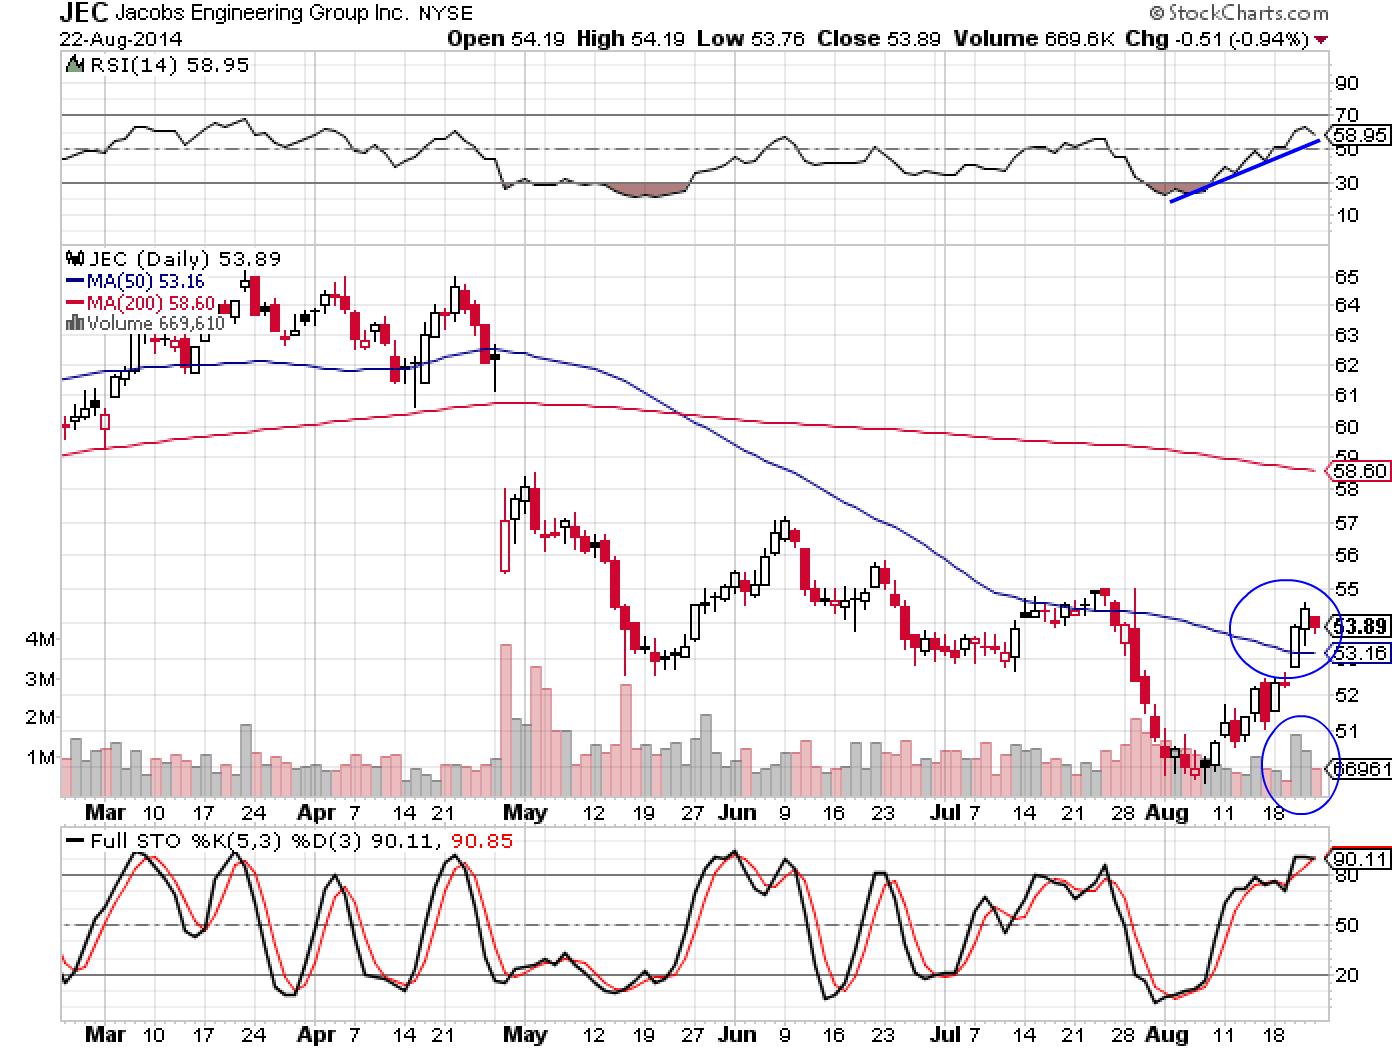Click the RSI(14) 58.95 legend label
Image resolution: width=1392 pixels, height=1048 pixels.
[x=169, y=65]
